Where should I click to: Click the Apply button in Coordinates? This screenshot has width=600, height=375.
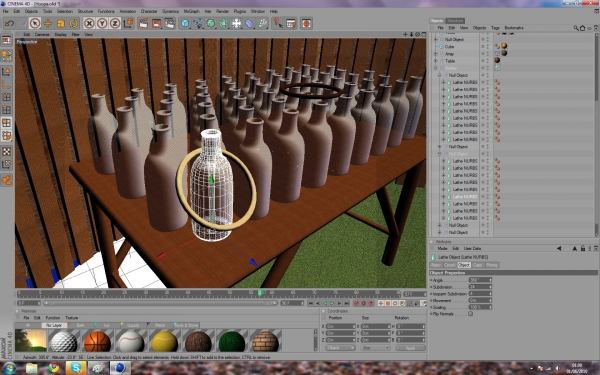pos(411,348)
